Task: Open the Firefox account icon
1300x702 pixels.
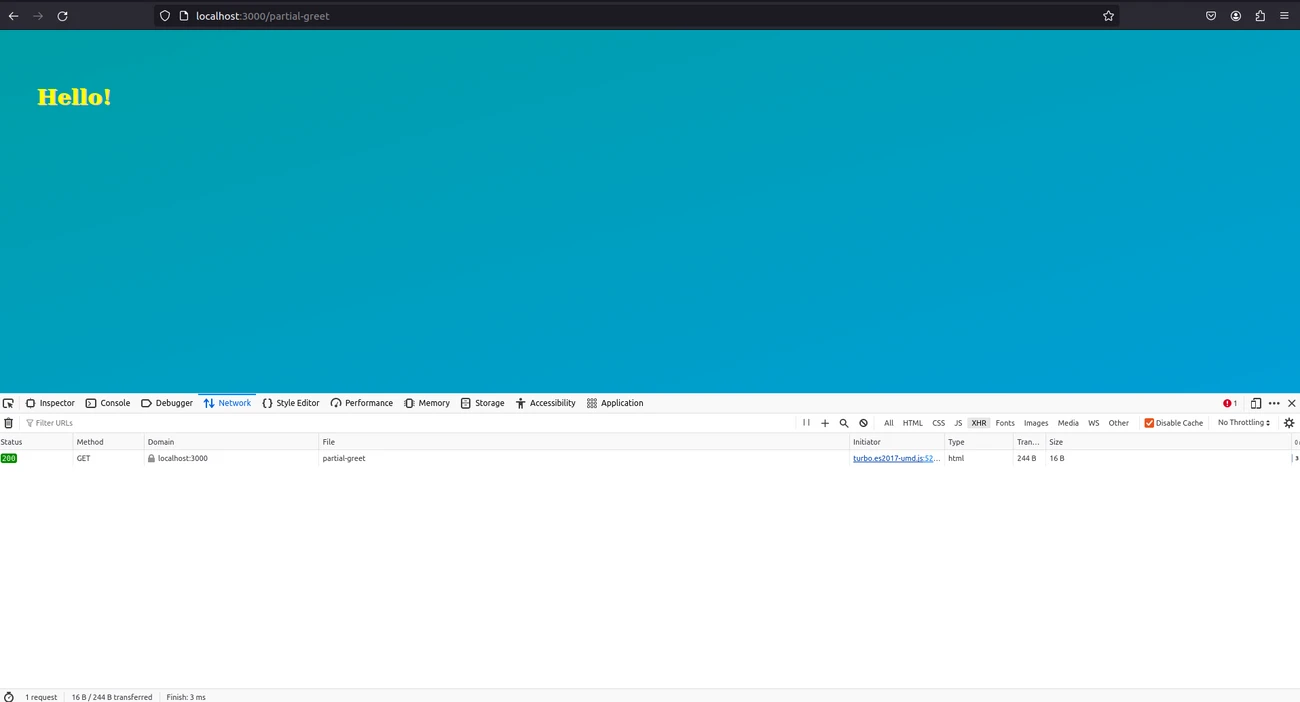Action: pyautogui.click(x=1236, y=16)
